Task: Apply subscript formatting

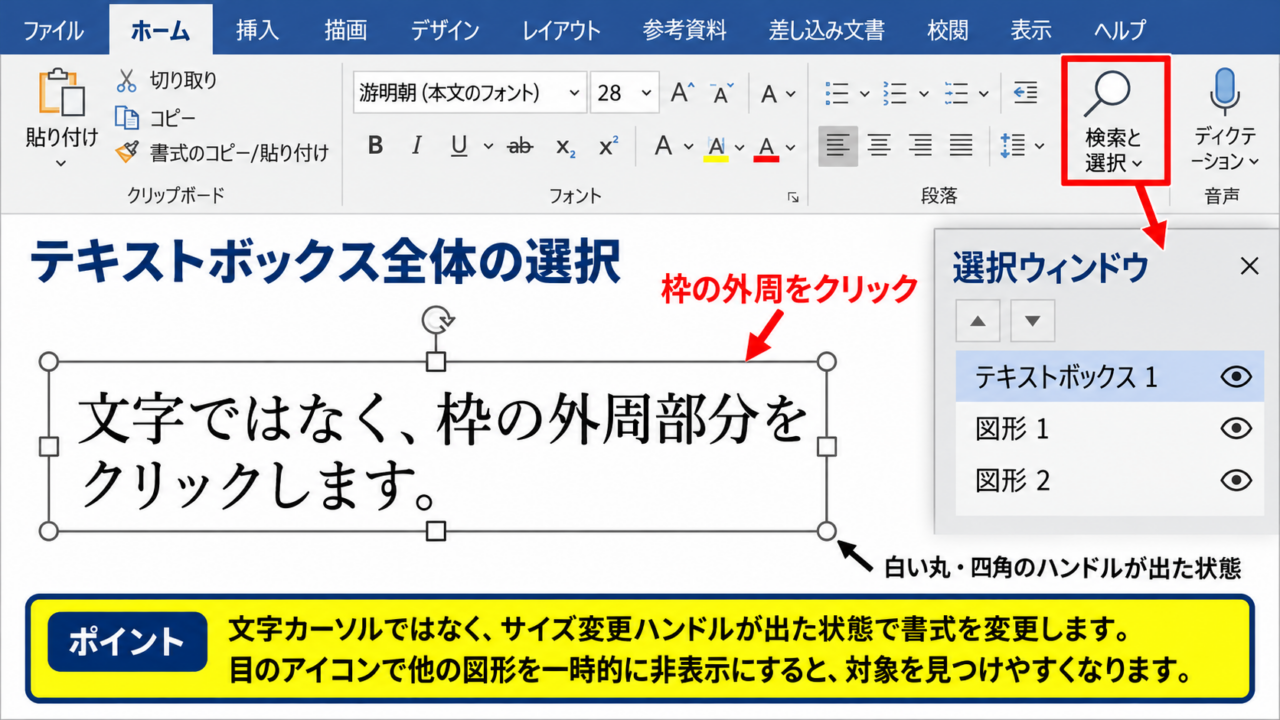Action: tap(566, 147)
